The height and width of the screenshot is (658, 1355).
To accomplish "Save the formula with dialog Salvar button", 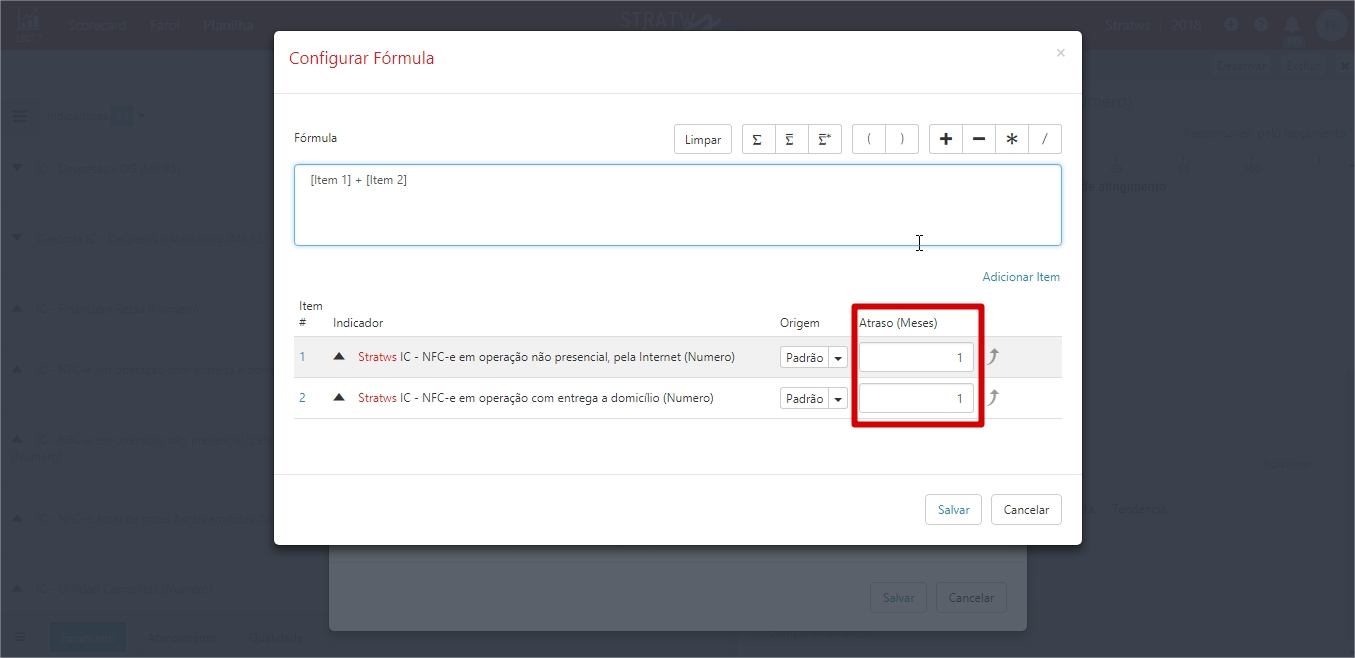I will [x=953, y=510].
